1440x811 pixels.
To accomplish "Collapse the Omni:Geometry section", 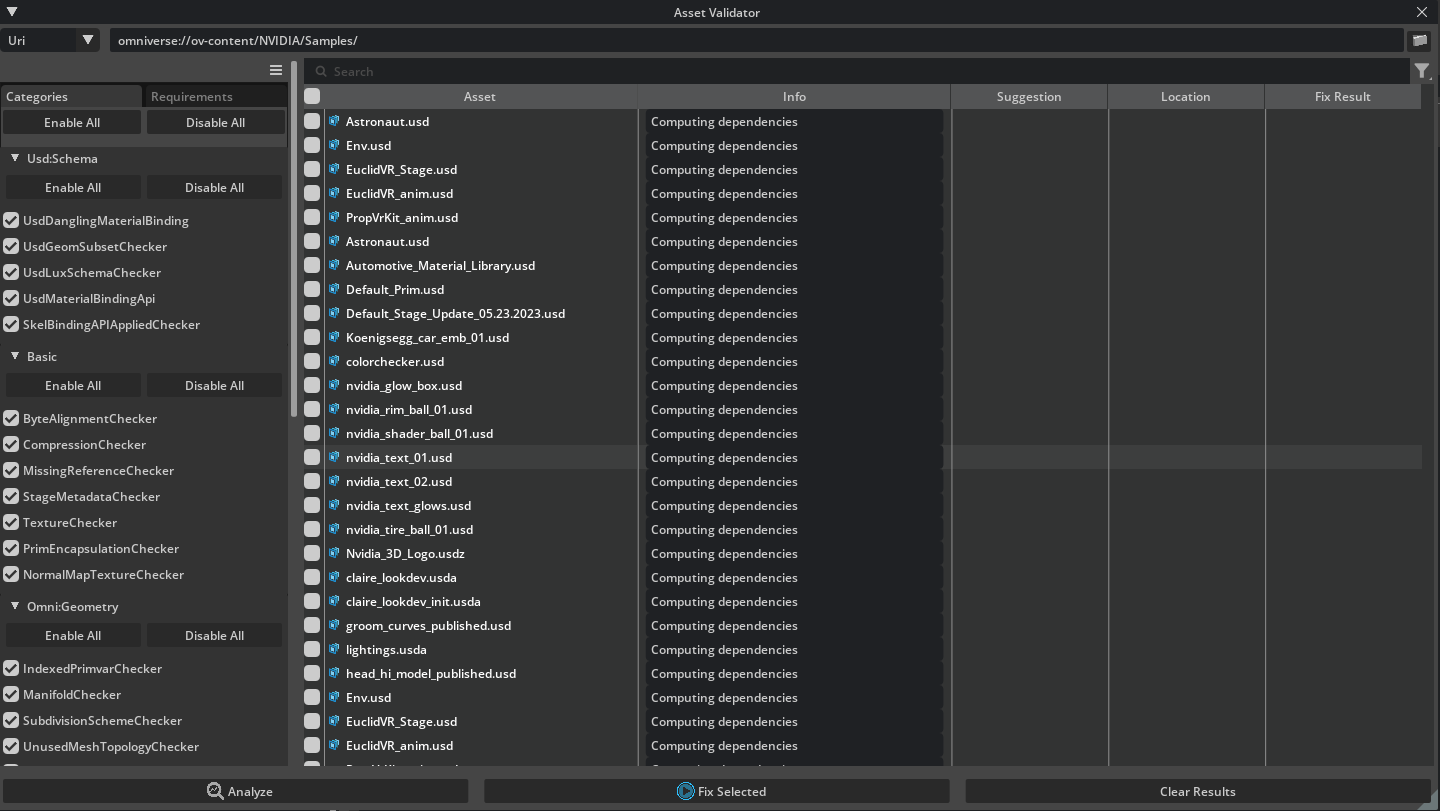I will click(15, 606).
